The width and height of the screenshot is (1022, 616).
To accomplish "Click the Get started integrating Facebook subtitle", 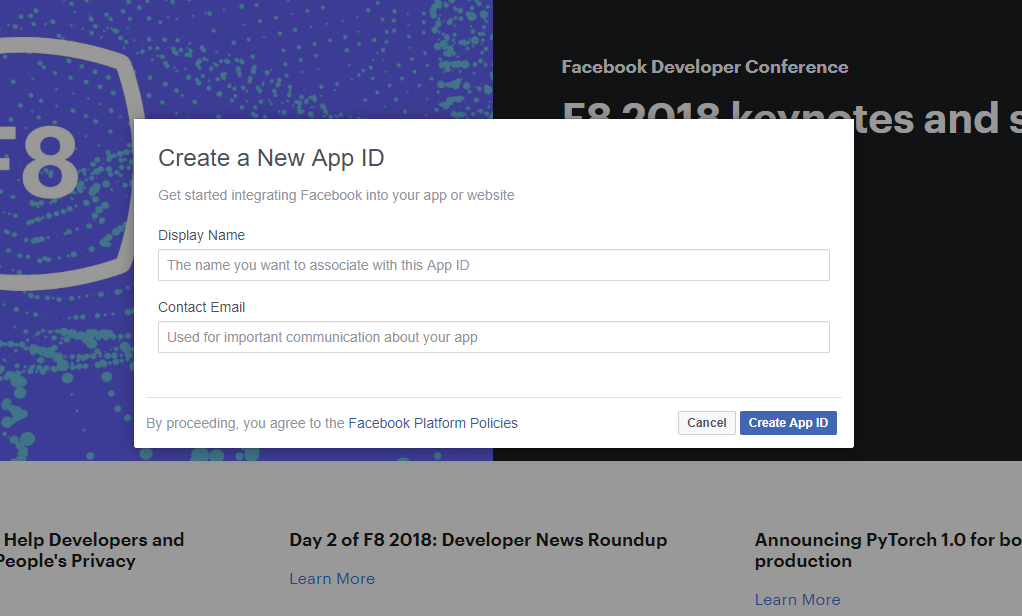I will [x=336, y=195].
